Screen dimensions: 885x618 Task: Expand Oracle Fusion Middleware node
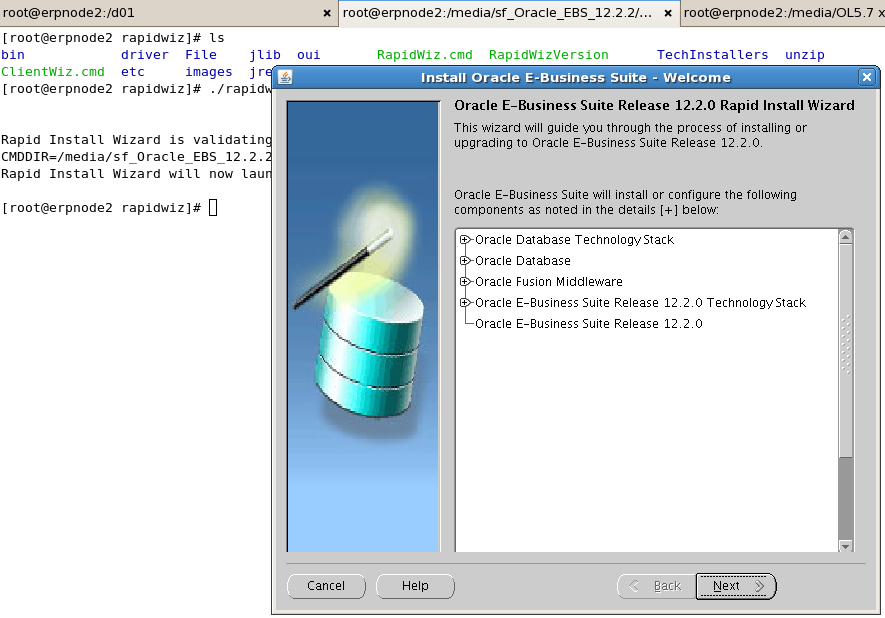pos(465,282)
